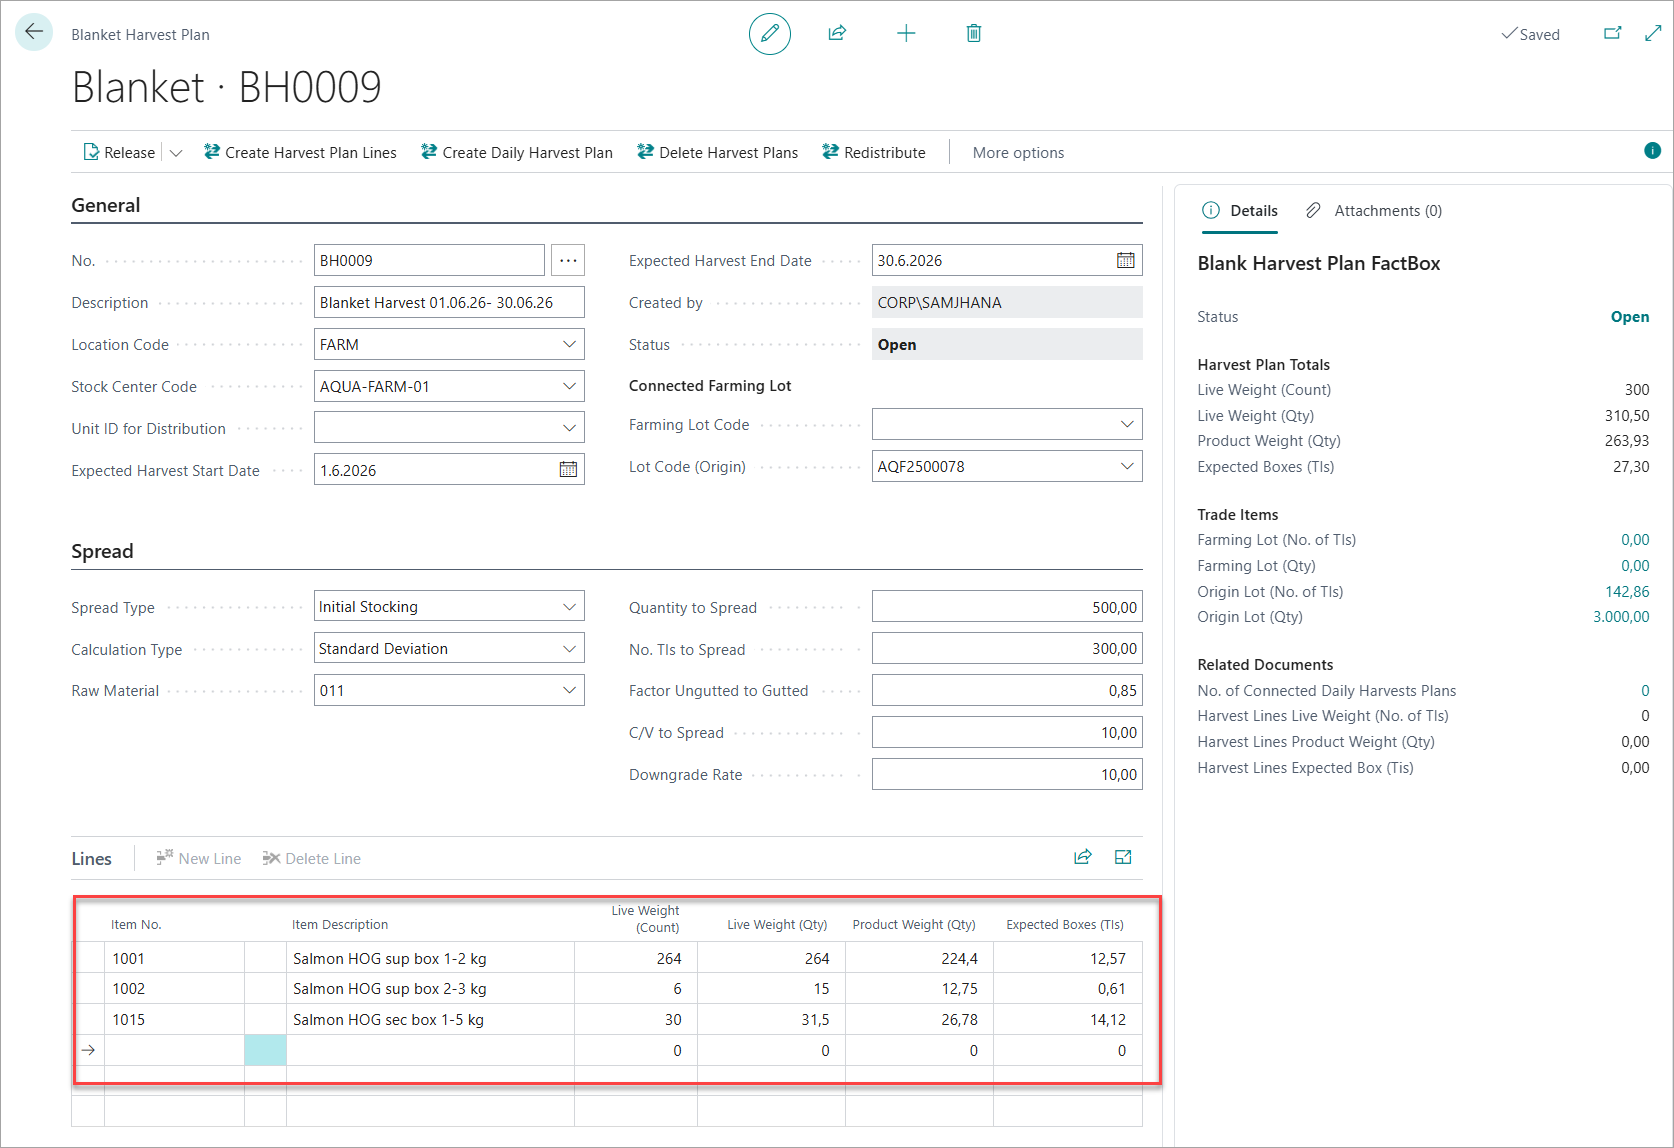
Task: Open Unit ID for Distribution dropdown
Action: [x=569, y=429]
